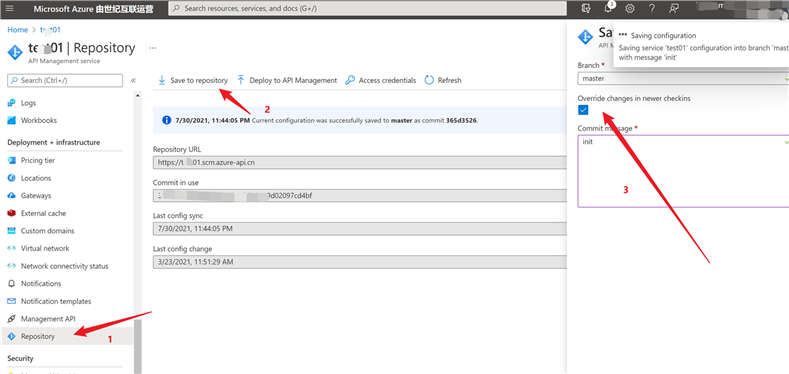Open the notifications bell icon
789x374 pixels.
point(608,8)
